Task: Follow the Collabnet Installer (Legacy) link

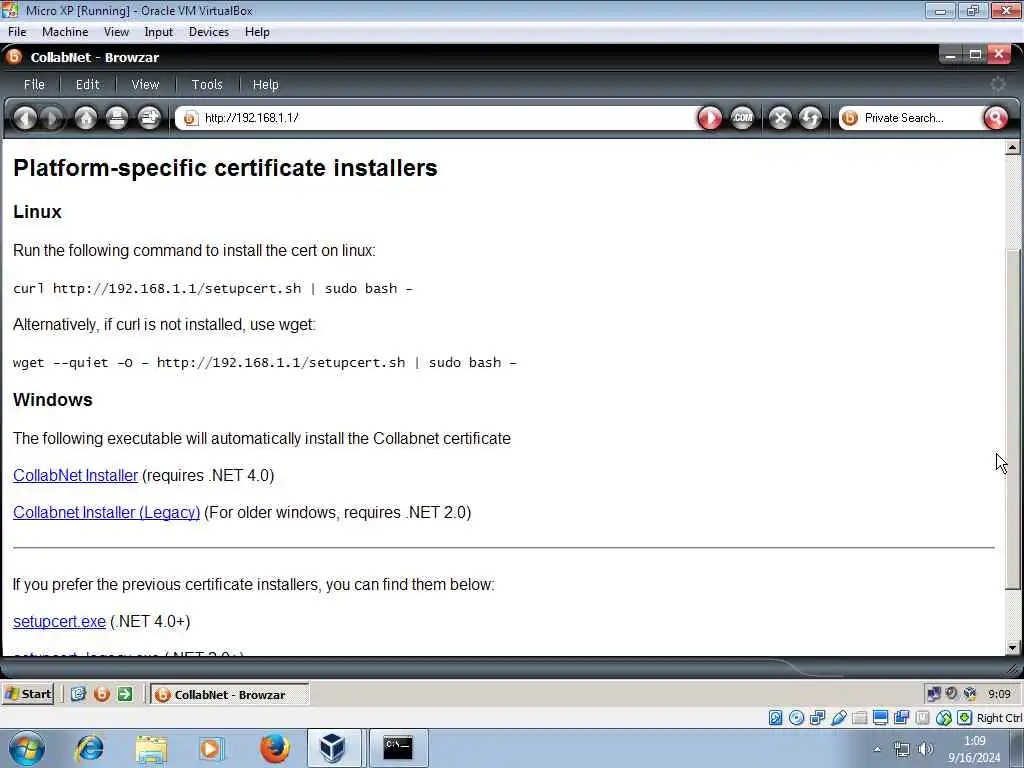Action: point(106,513)
